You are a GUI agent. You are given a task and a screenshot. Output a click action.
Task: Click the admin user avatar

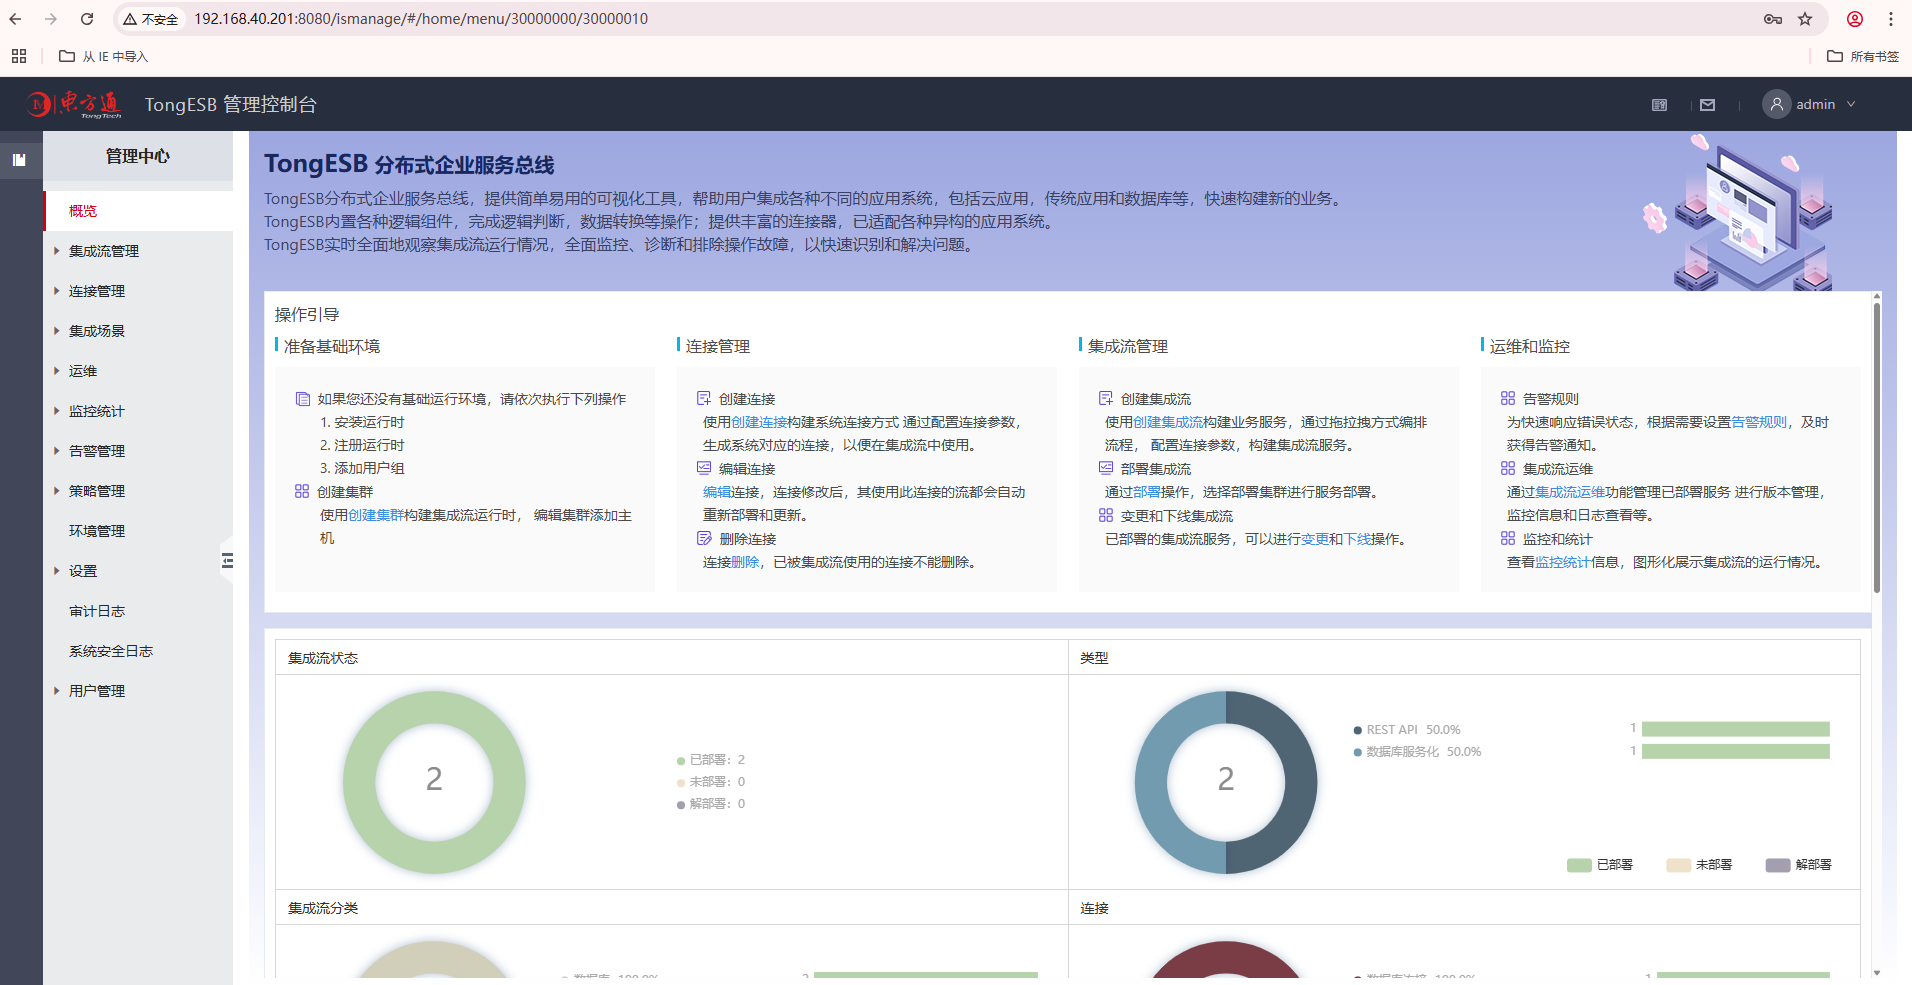point(1776,104)
